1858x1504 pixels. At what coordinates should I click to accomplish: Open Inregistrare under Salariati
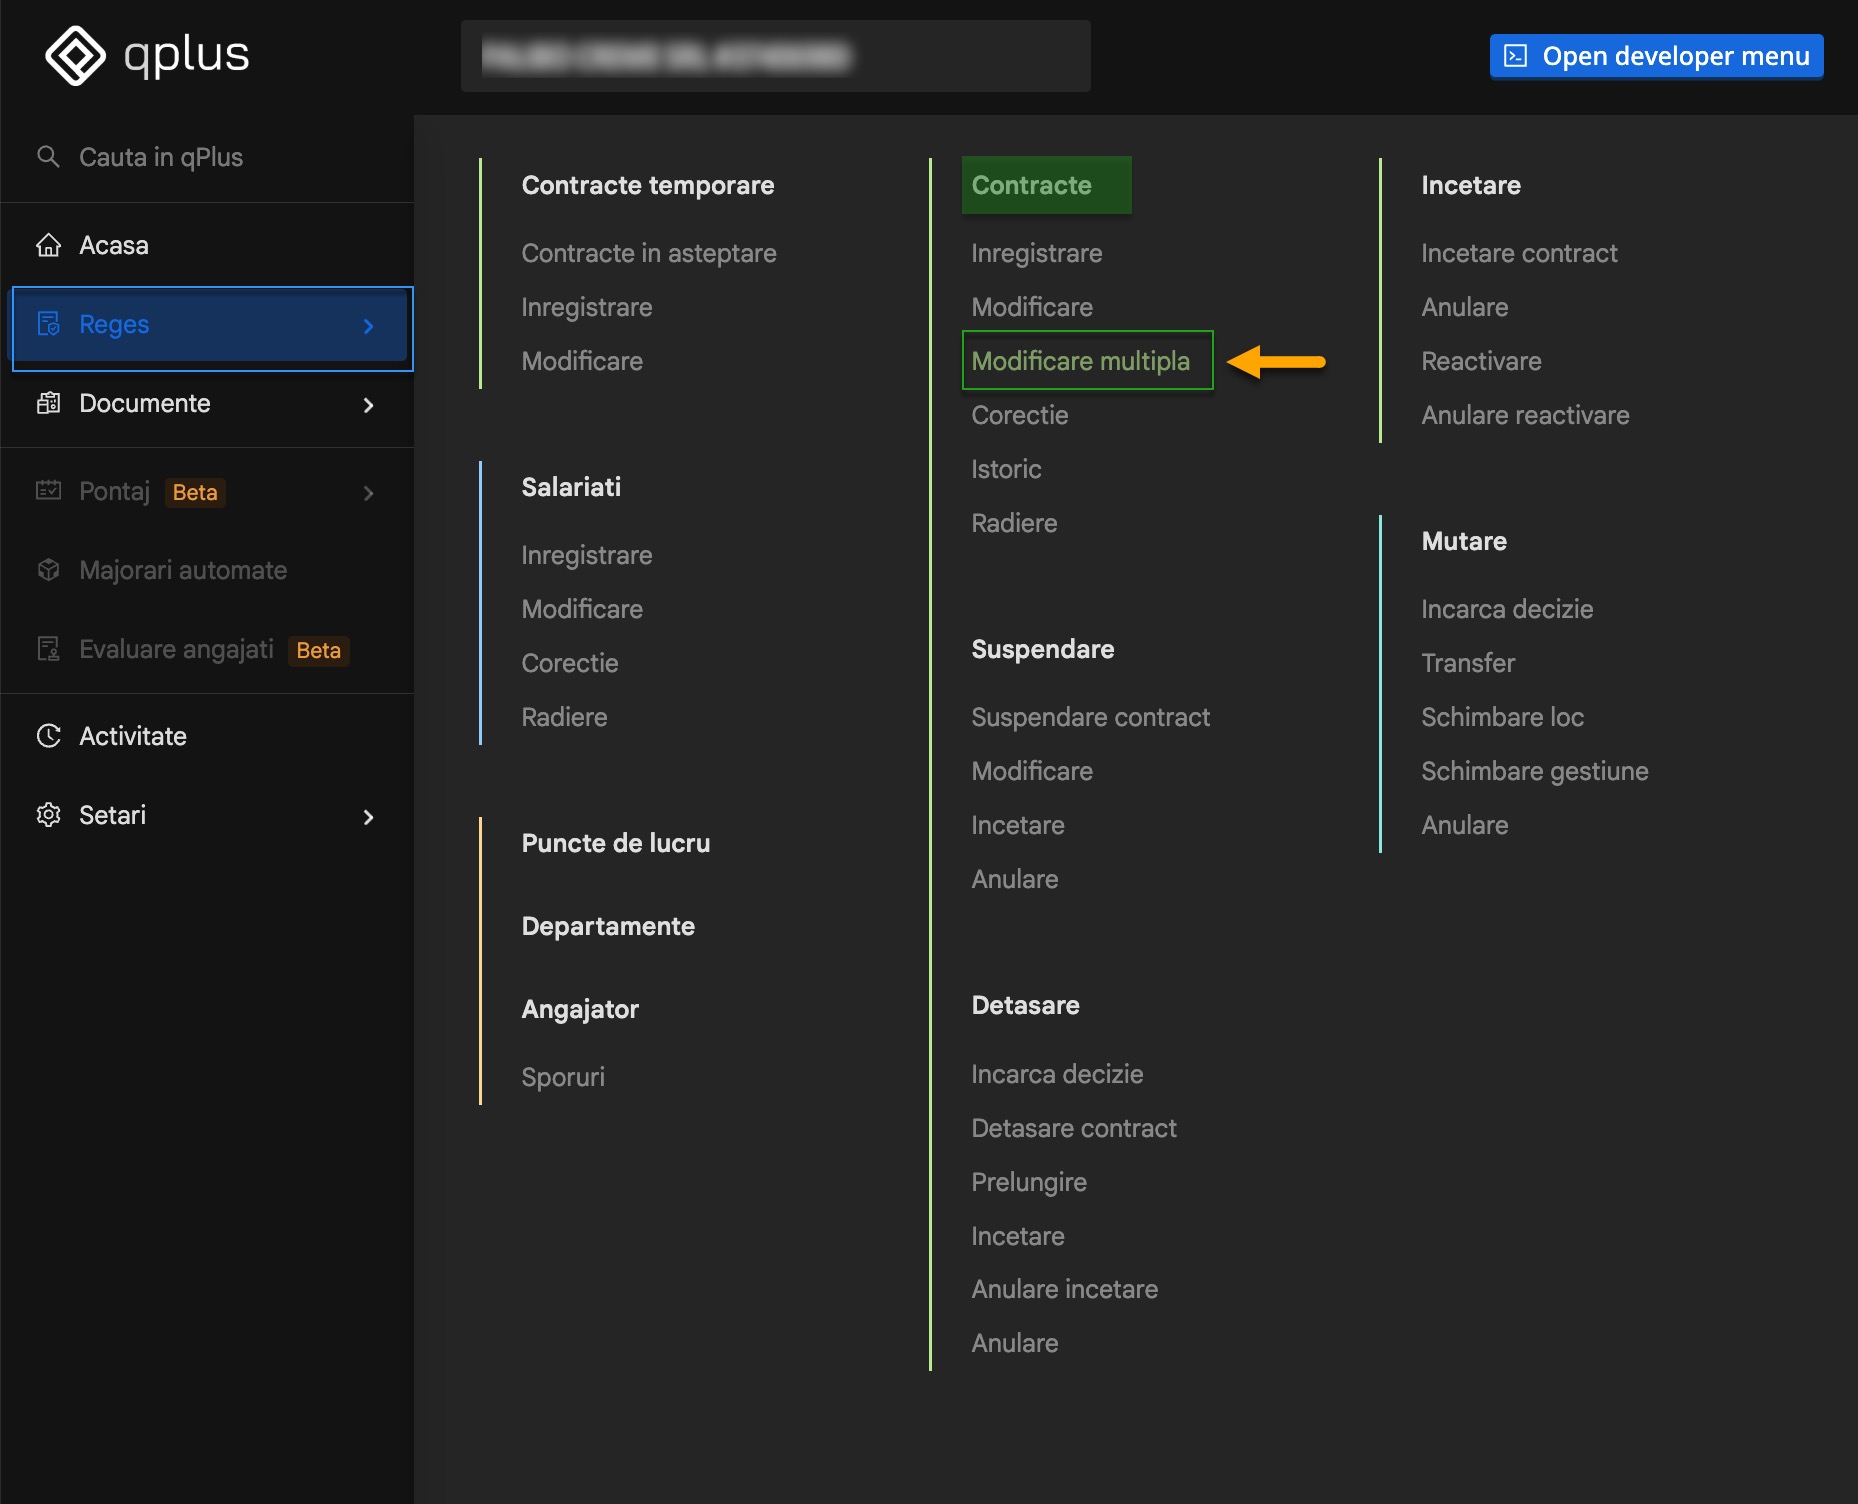pyautogui.click(x=587, y=555)
